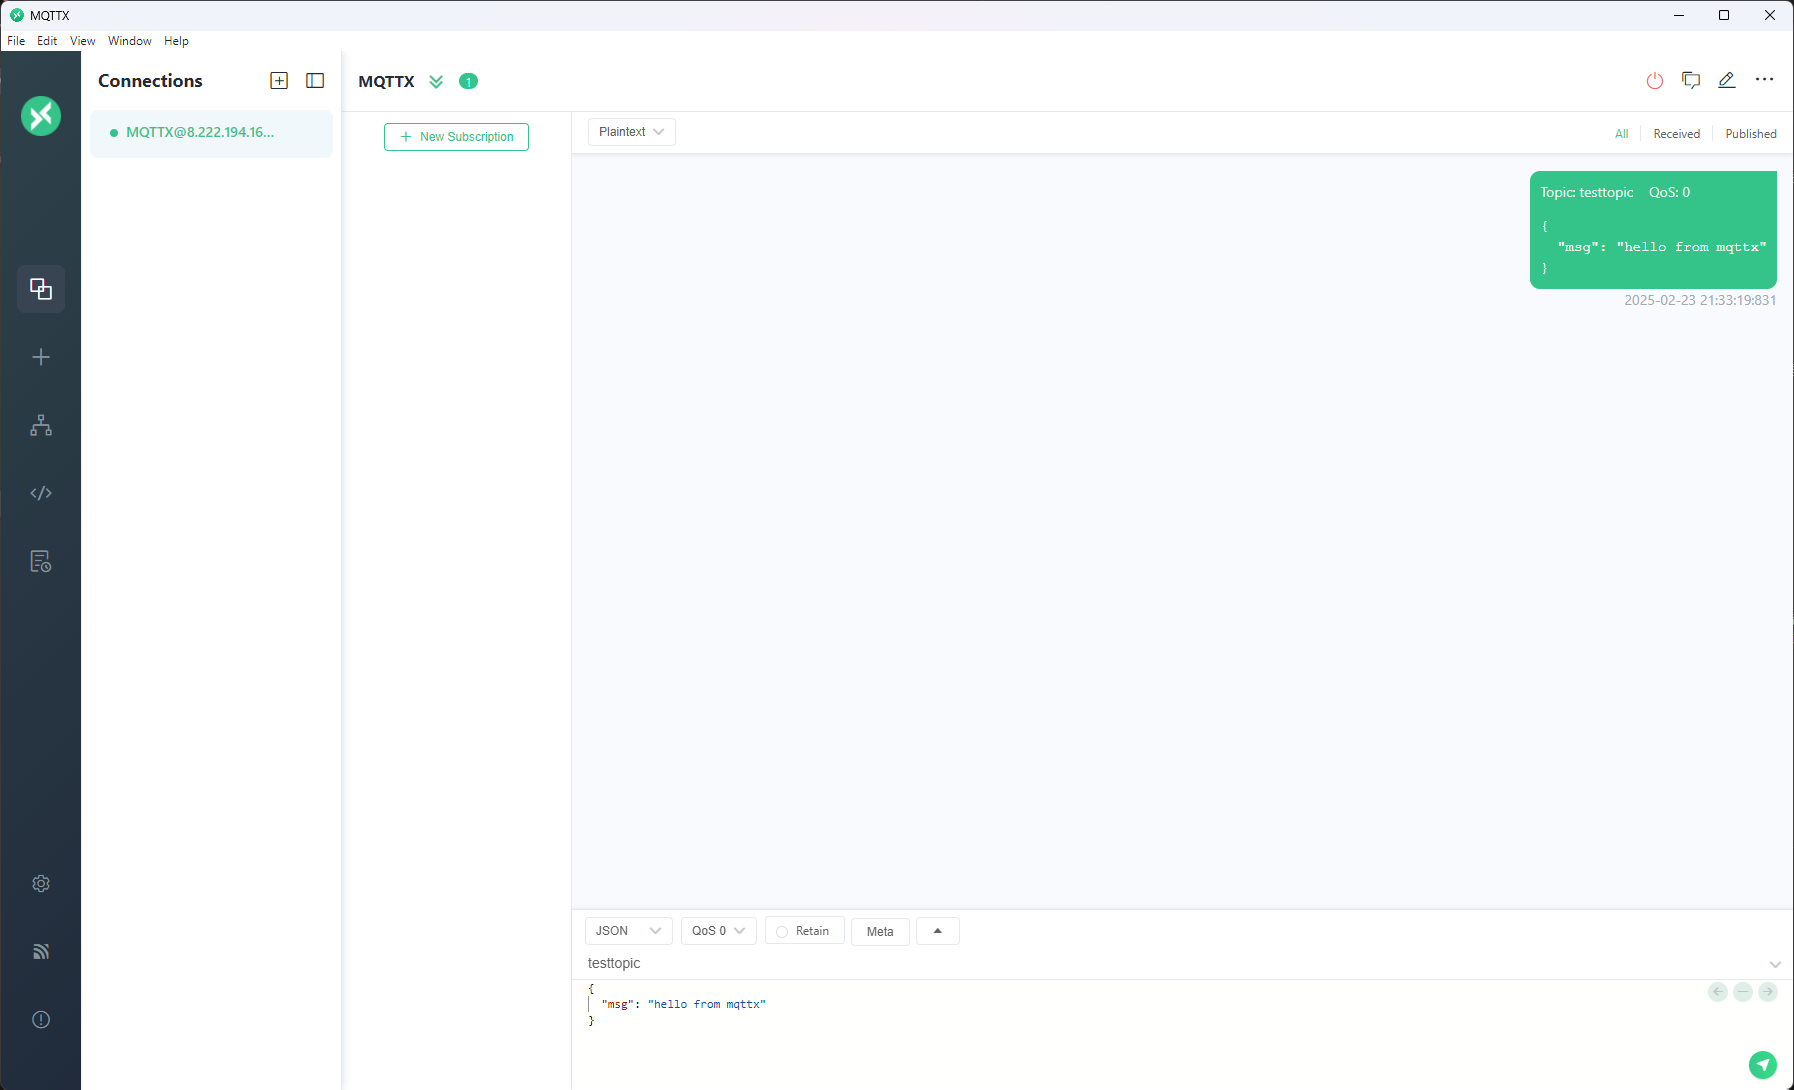
Task: Expand the topic history chevron
Action: pos(1775,964)
